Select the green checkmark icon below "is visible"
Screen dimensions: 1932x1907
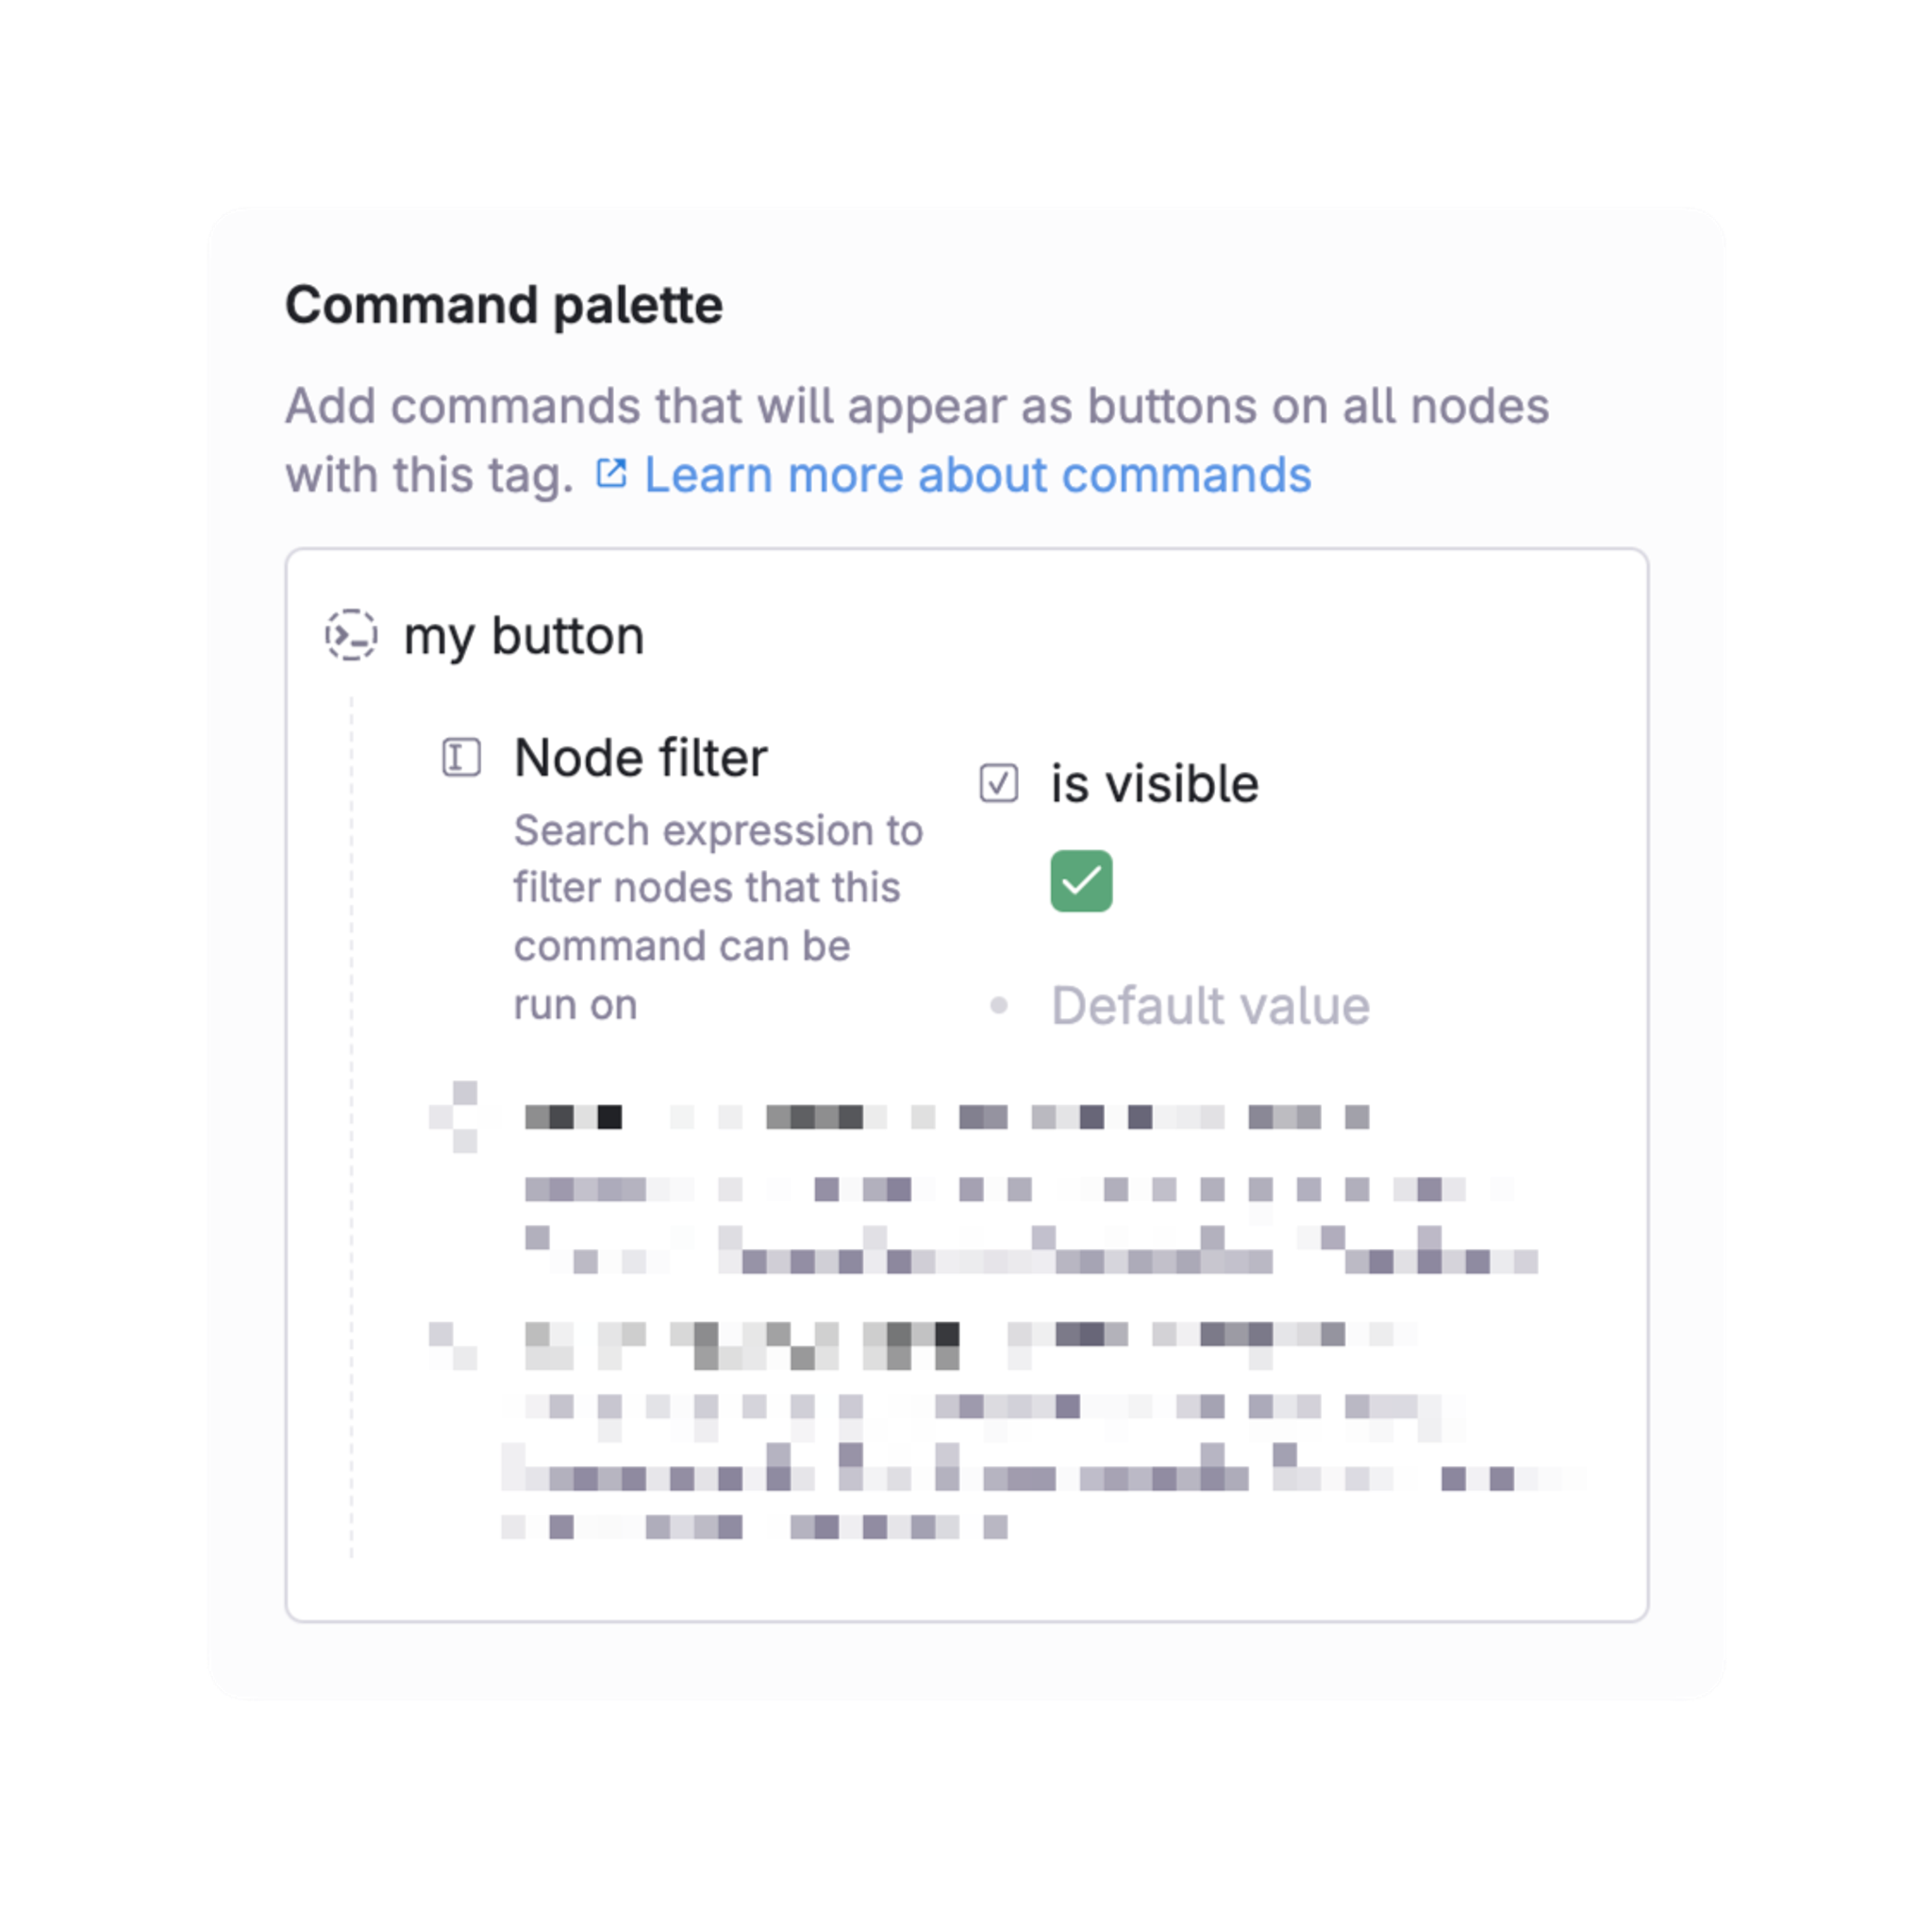click(x=1080, y=880)
